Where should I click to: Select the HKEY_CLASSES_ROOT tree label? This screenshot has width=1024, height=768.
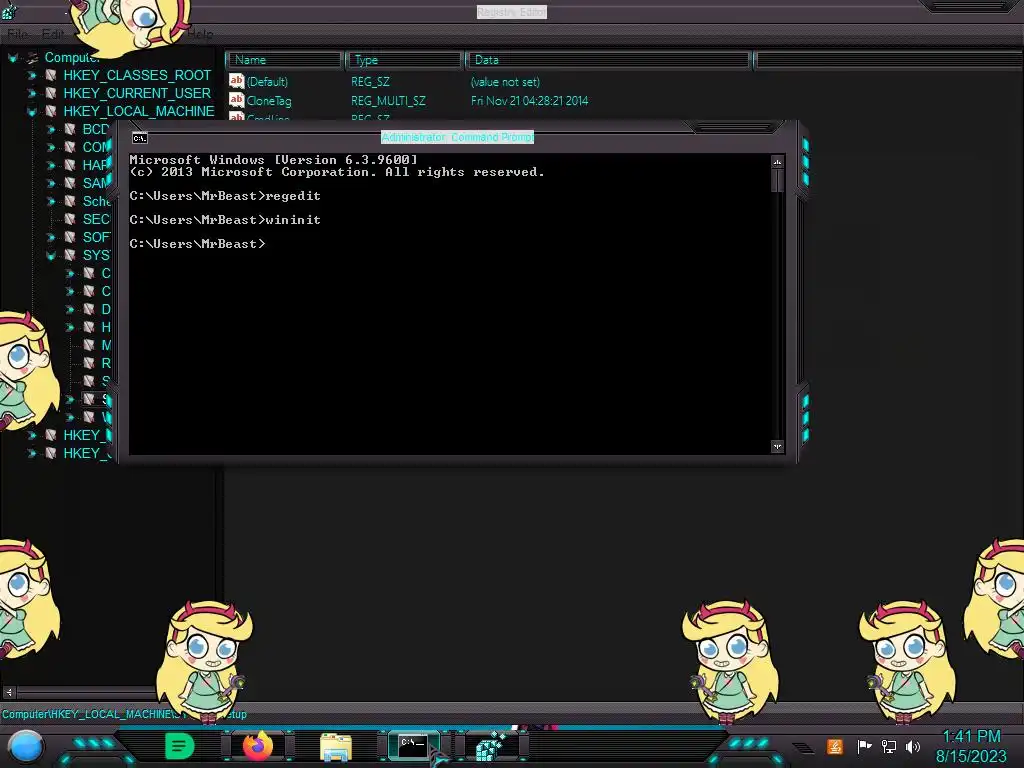click(137, 75)
